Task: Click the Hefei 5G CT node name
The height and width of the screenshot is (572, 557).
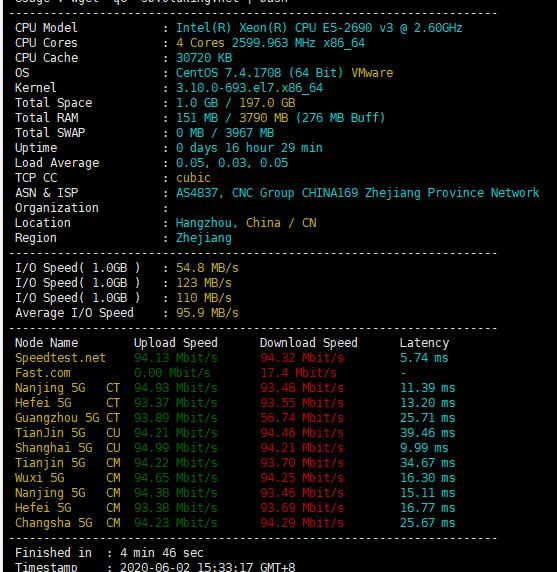Action: point(67,403)
